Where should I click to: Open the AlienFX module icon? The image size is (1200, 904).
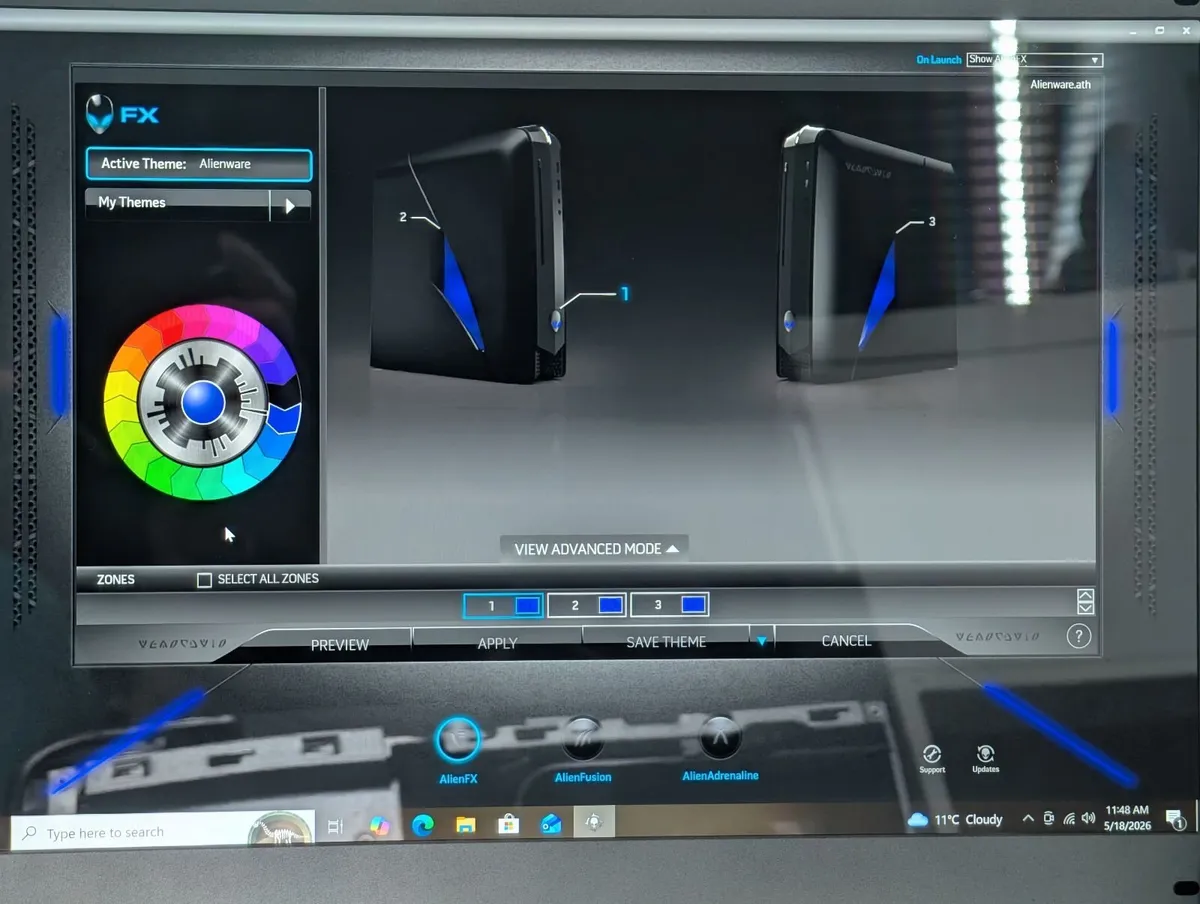tap(457, 740)
